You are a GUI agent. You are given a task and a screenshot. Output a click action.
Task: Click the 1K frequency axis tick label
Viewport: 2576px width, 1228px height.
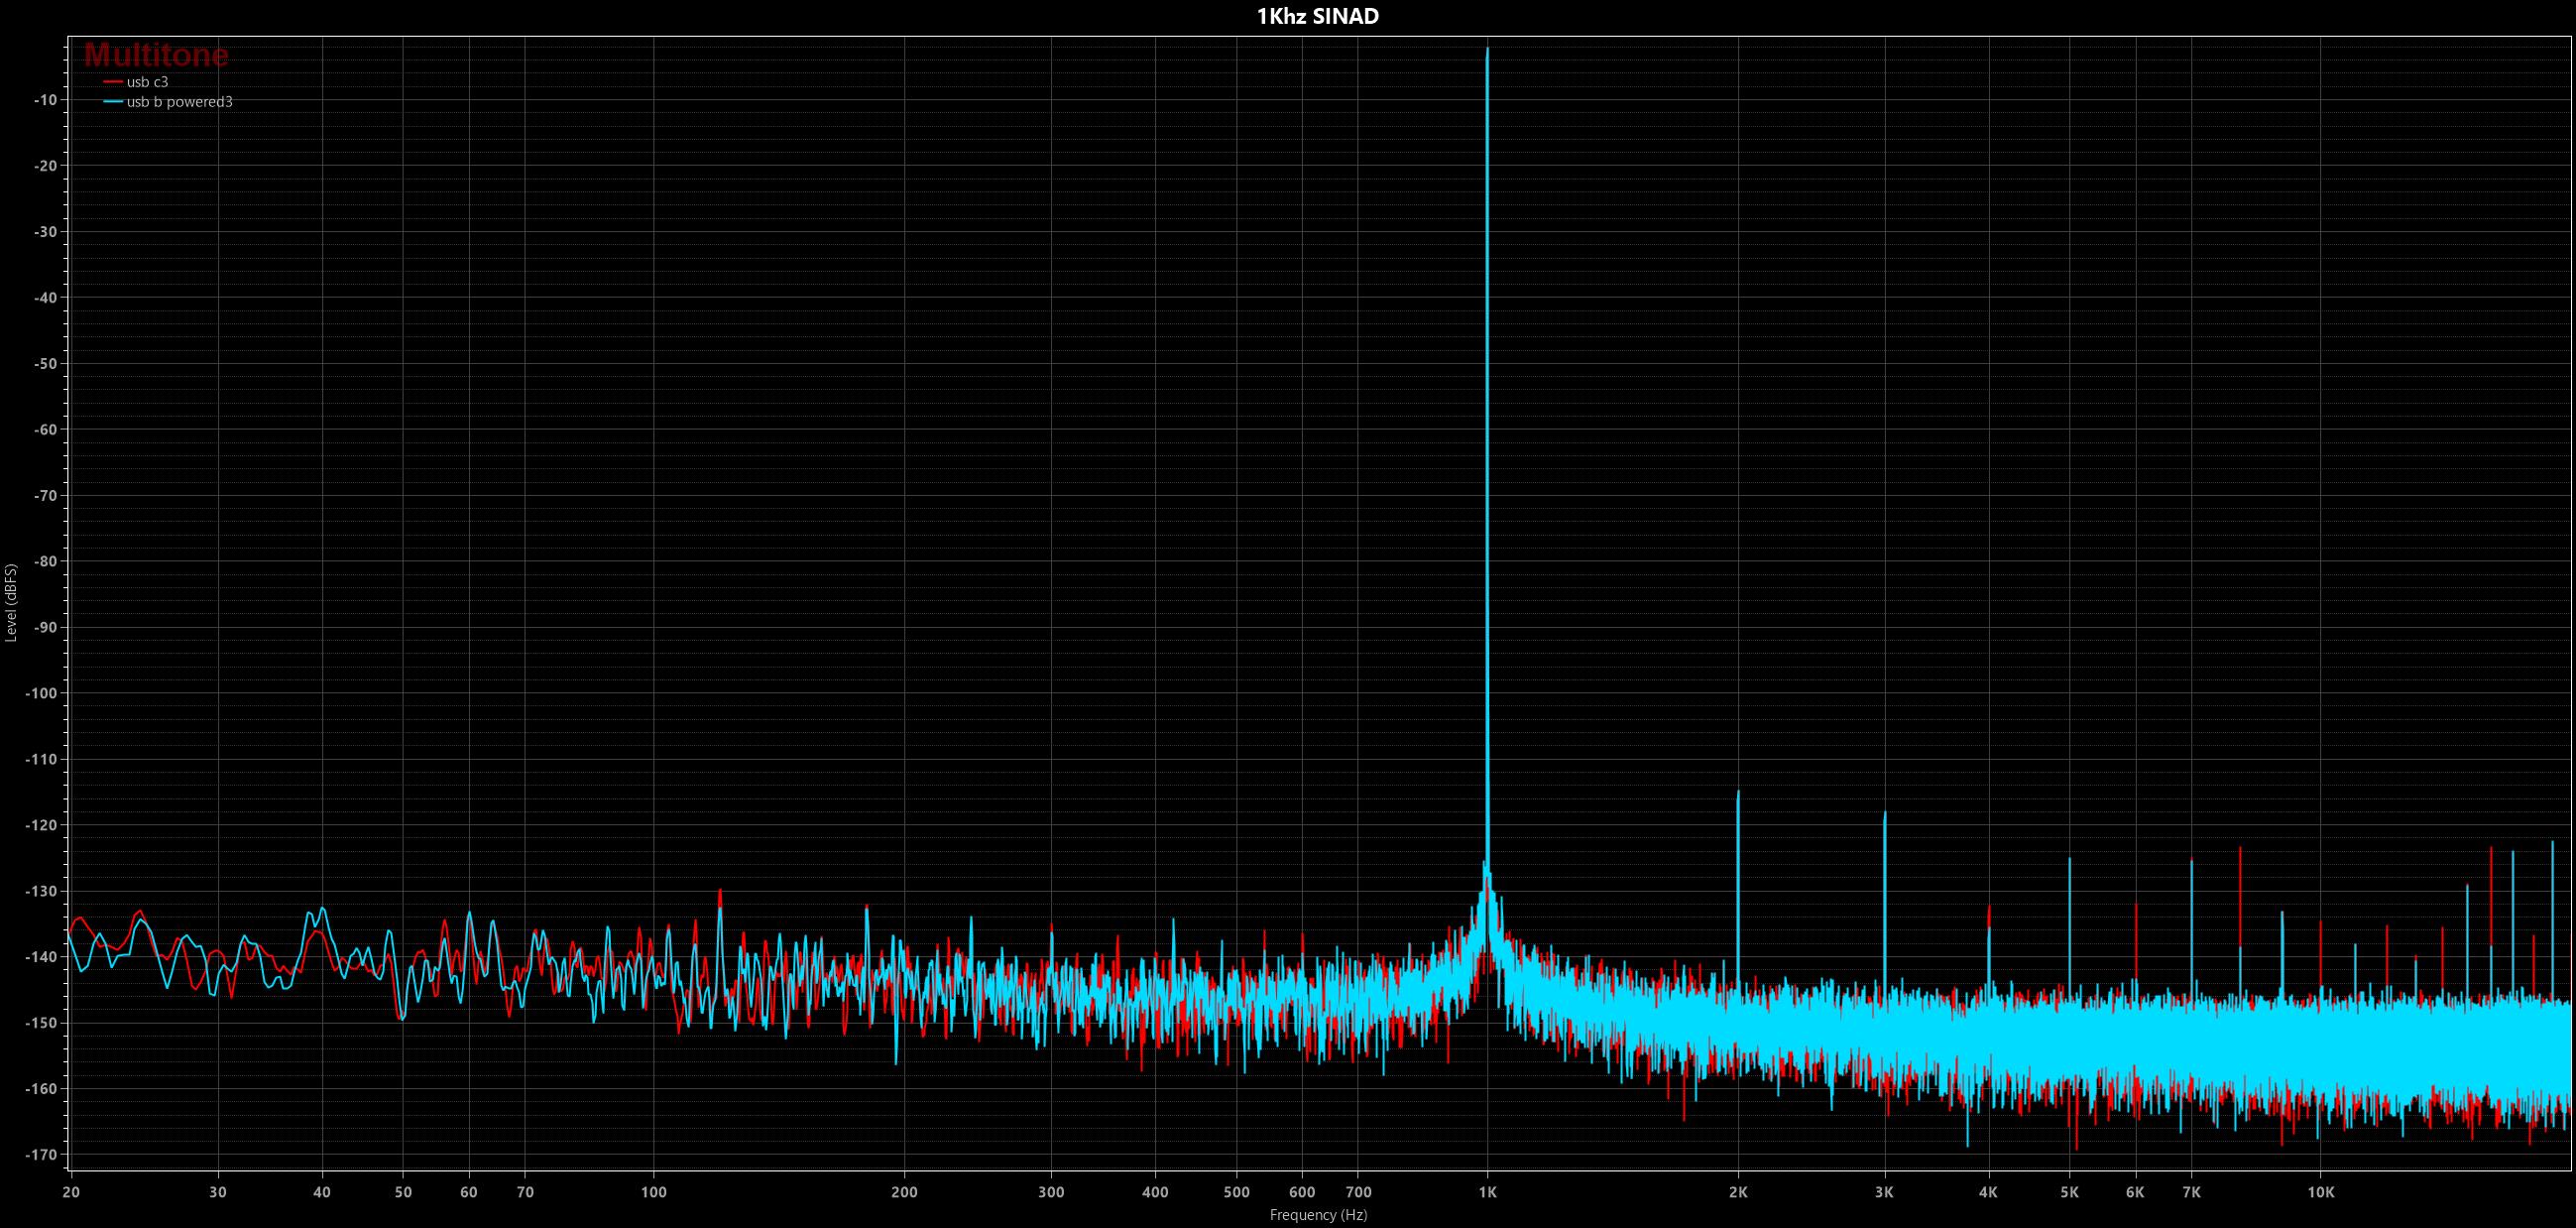[x=1487, y=1192]
